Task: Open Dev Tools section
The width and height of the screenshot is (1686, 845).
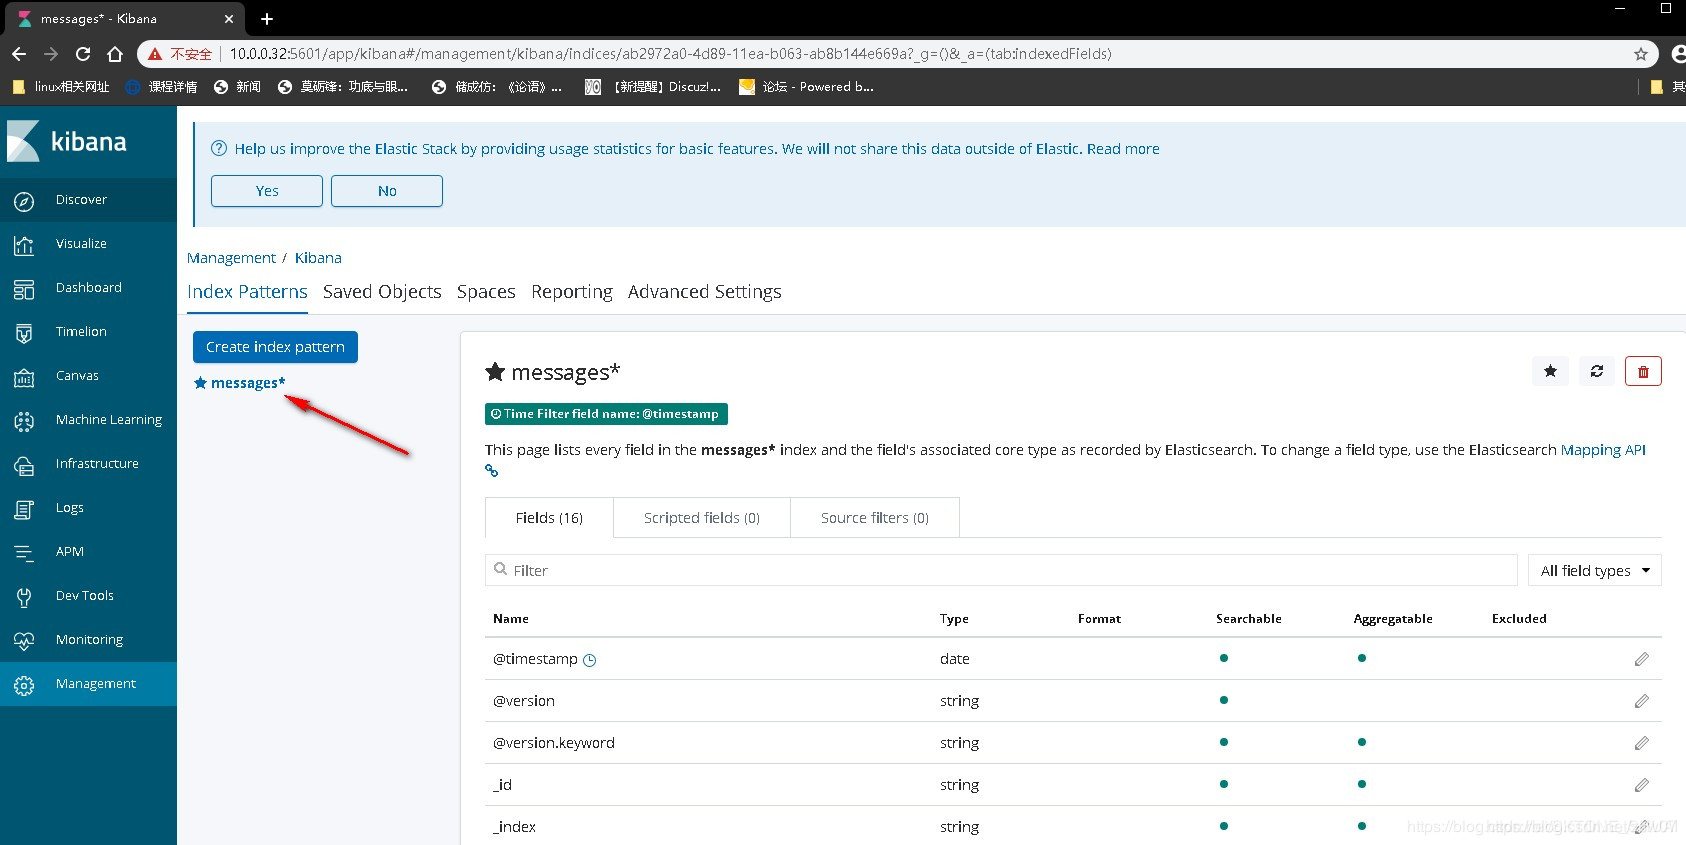Action: pyautogui.click(x=88, y=596)
